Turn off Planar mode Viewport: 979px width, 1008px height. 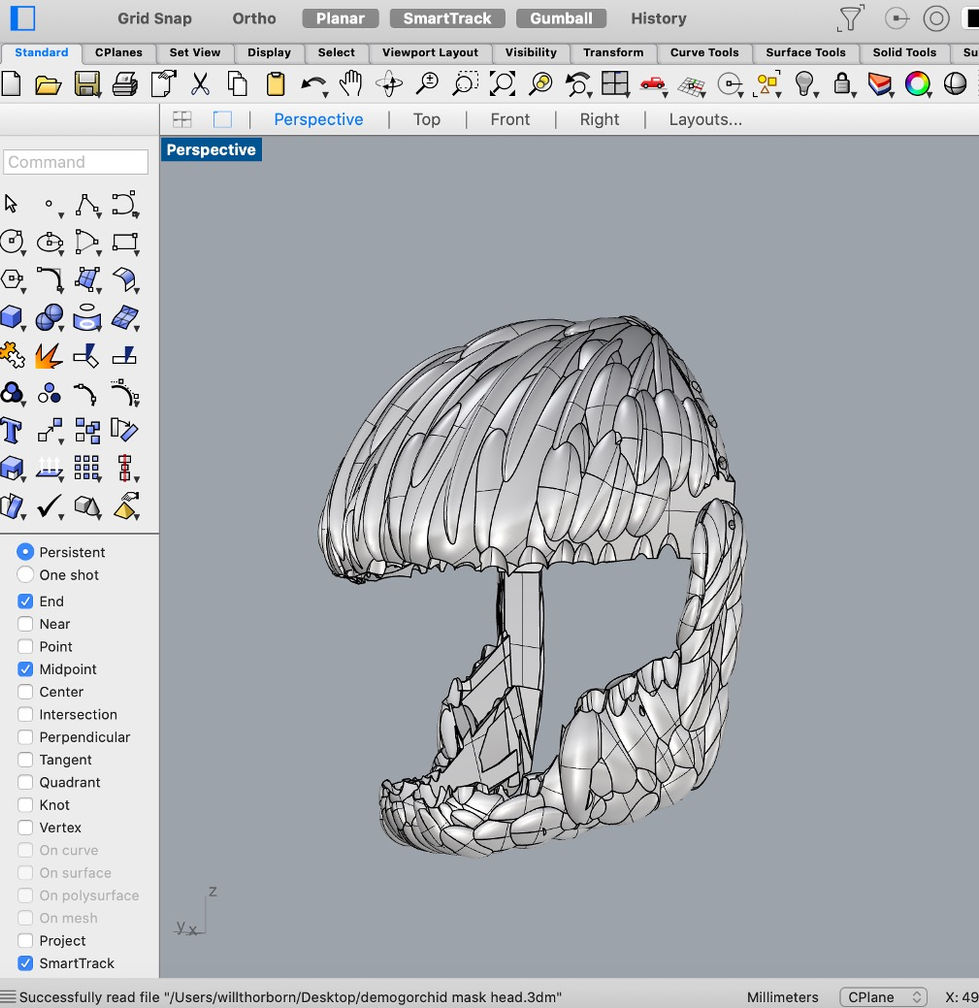(340, 18)
